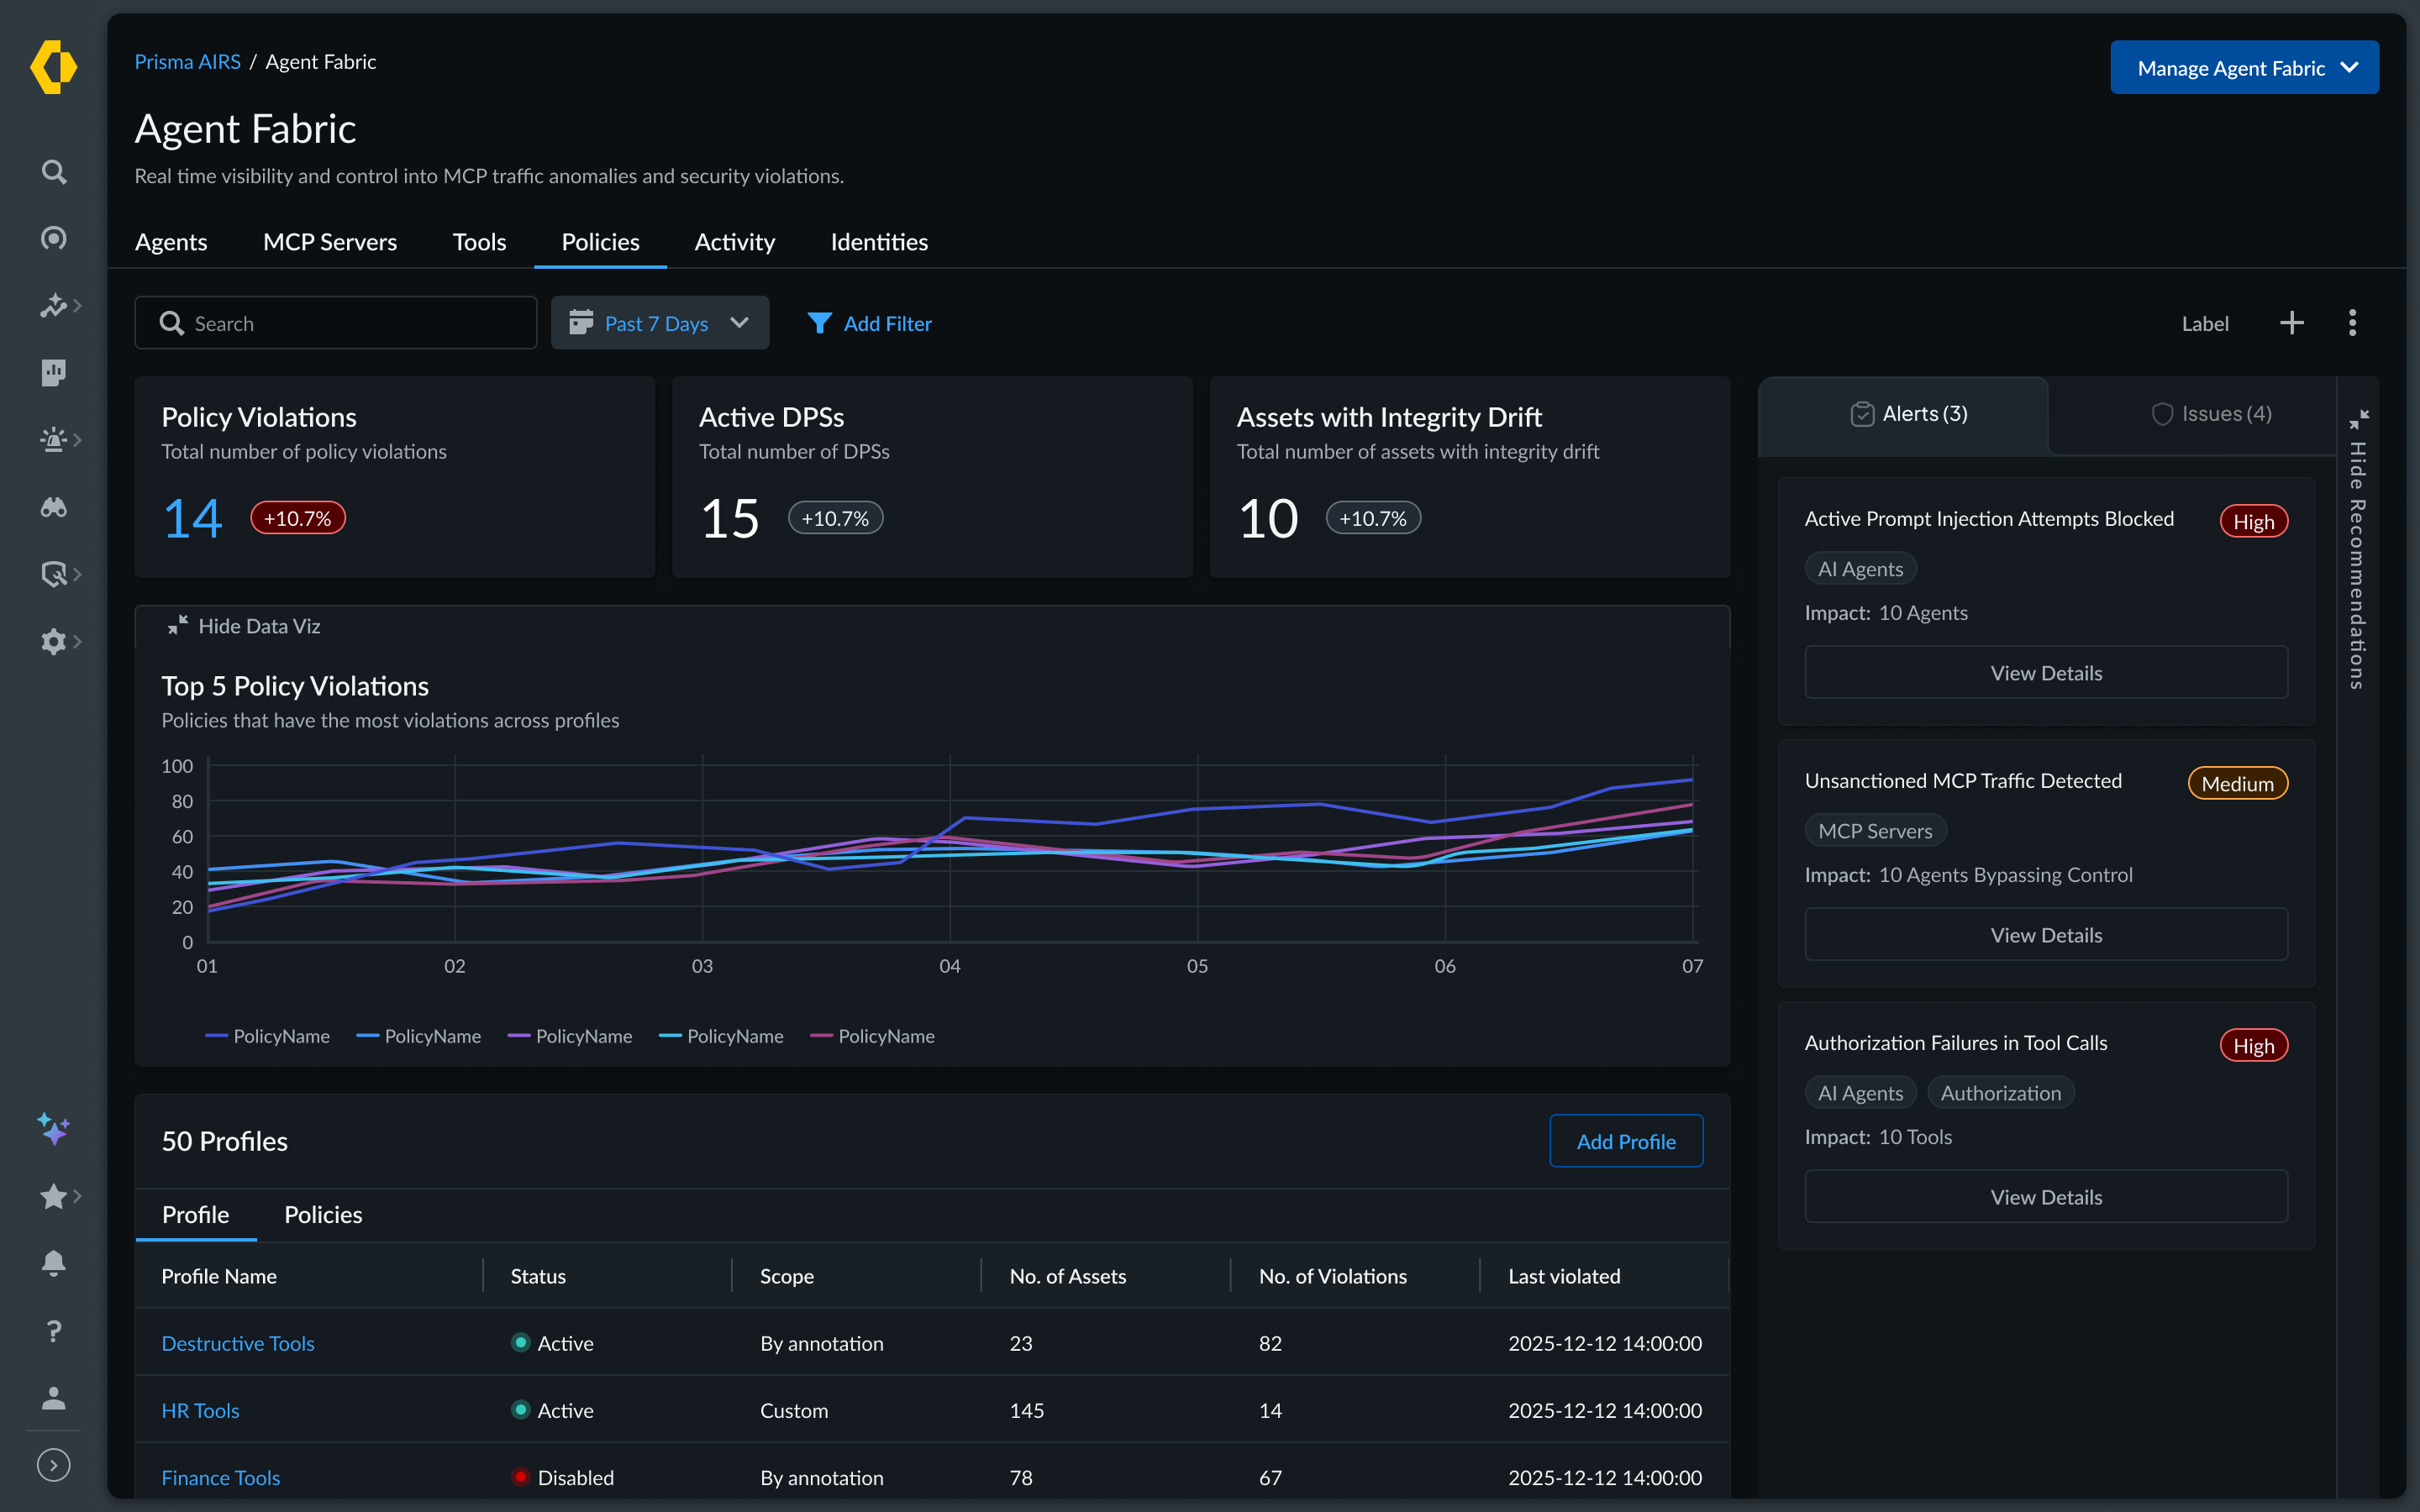Expand the alarm siren sidebar chevron
Image resolution: width=2420 pixels, height=1512 pixels.
click(x=78, y=439)
